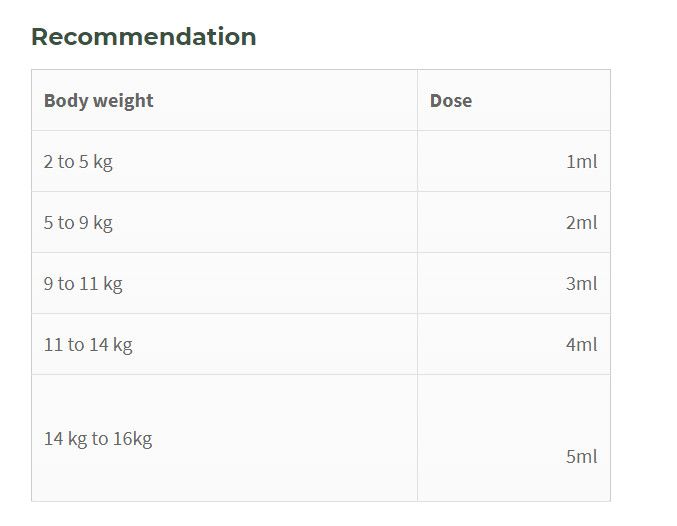677x526 pixels.
Task: Click the 4ml dose cell
Action: point(514,344)
